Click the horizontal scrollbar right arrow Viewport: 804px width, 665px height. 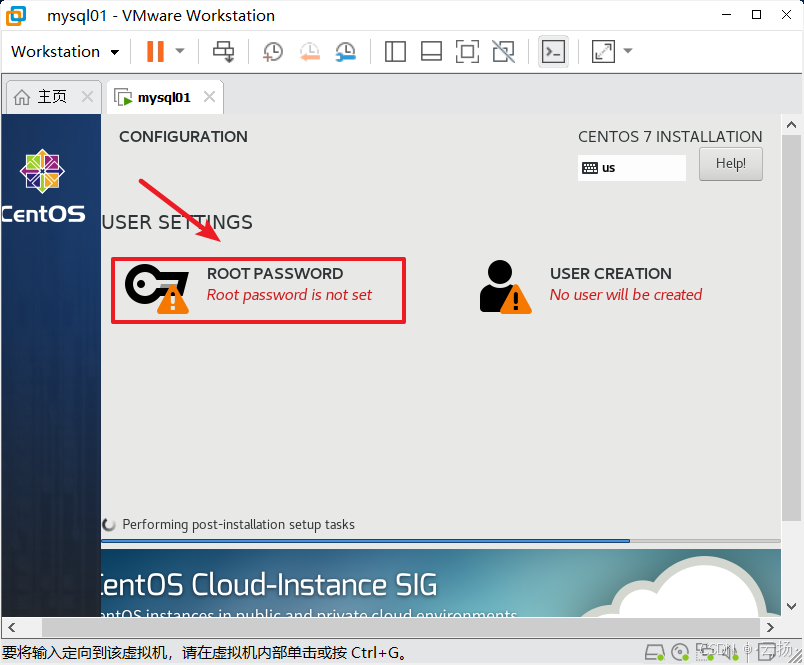click(770, 627)
